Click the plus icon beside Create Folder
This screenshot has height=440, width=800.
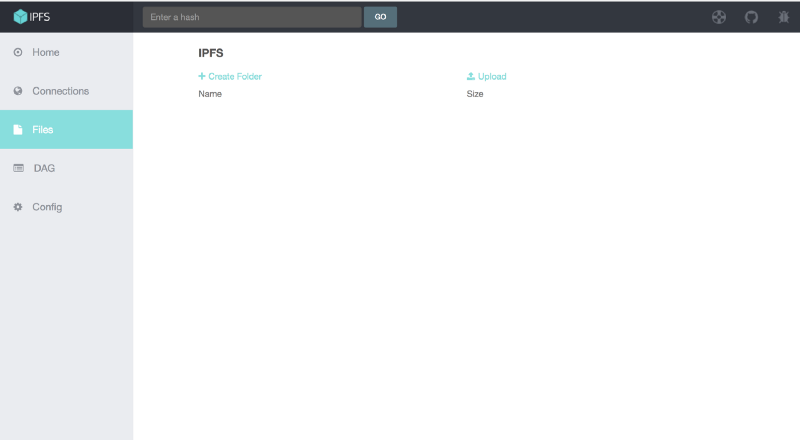[202, 76]
